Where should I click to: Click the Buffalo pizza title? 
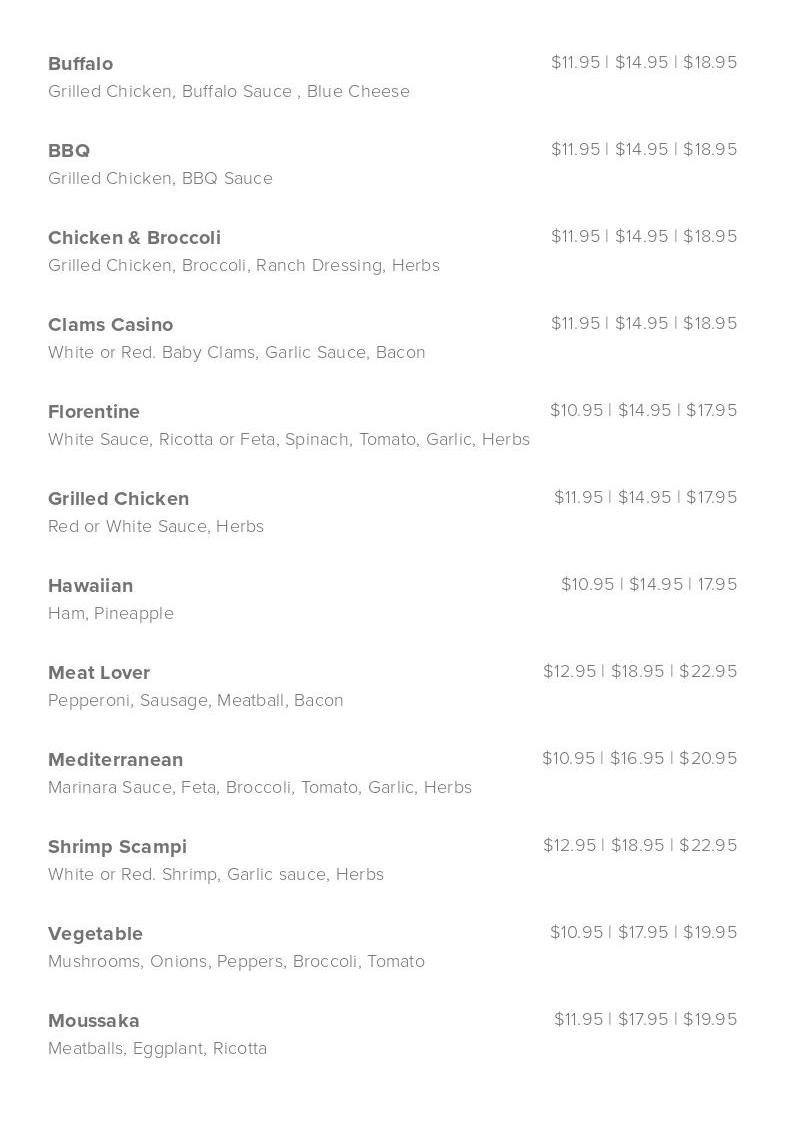(x=80, y=64)
